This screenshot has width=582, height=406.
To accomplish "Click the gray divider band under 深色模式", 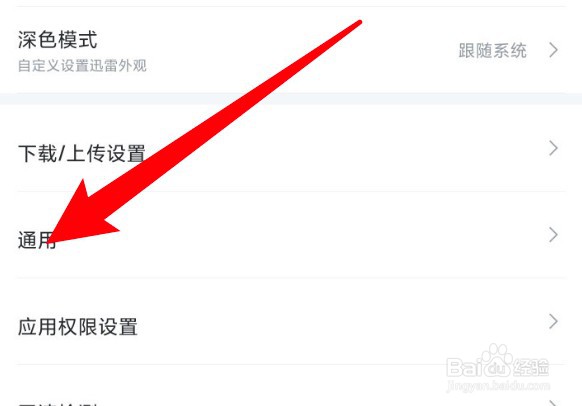I will tap(291, 99).
